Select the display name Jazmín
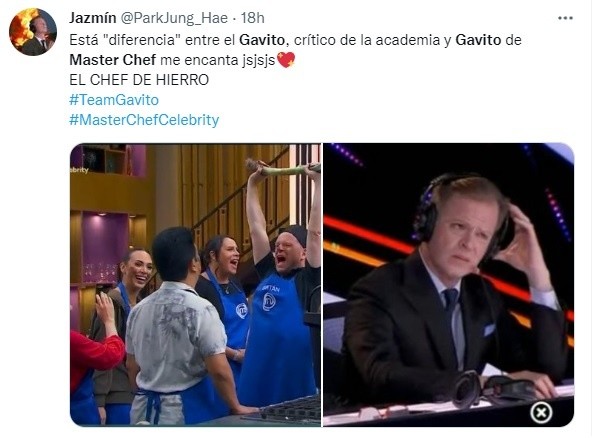This screenshot has width=592, height=438. (93, 18)
